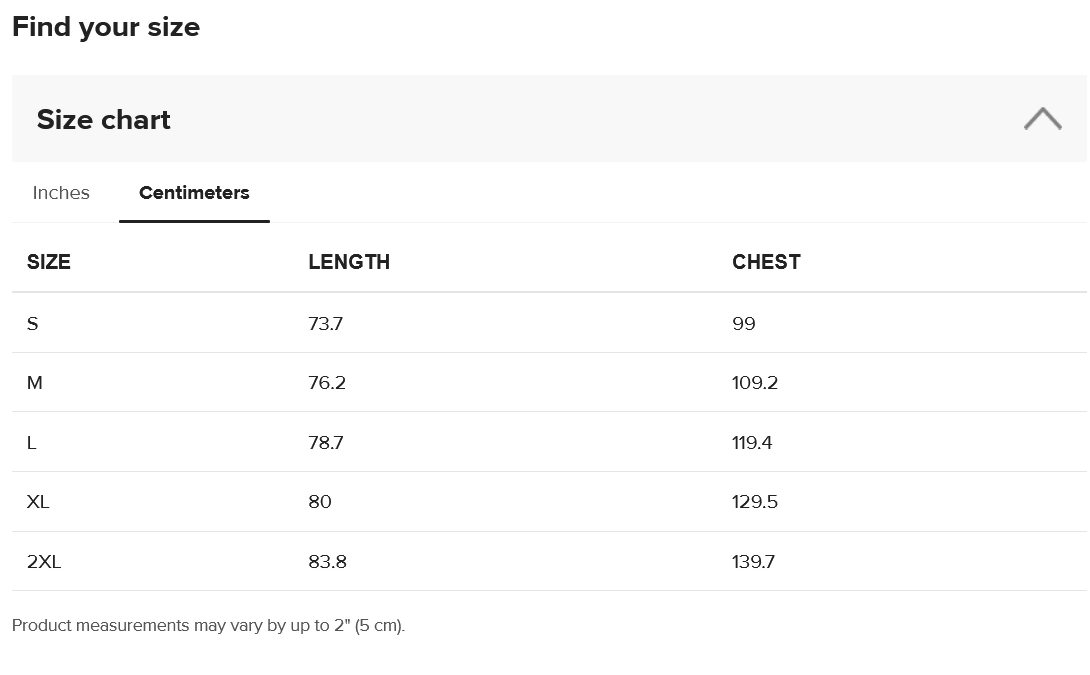Select the 2XL size row label
This screenshot has width=1090, height=675.
pos(44,562)
